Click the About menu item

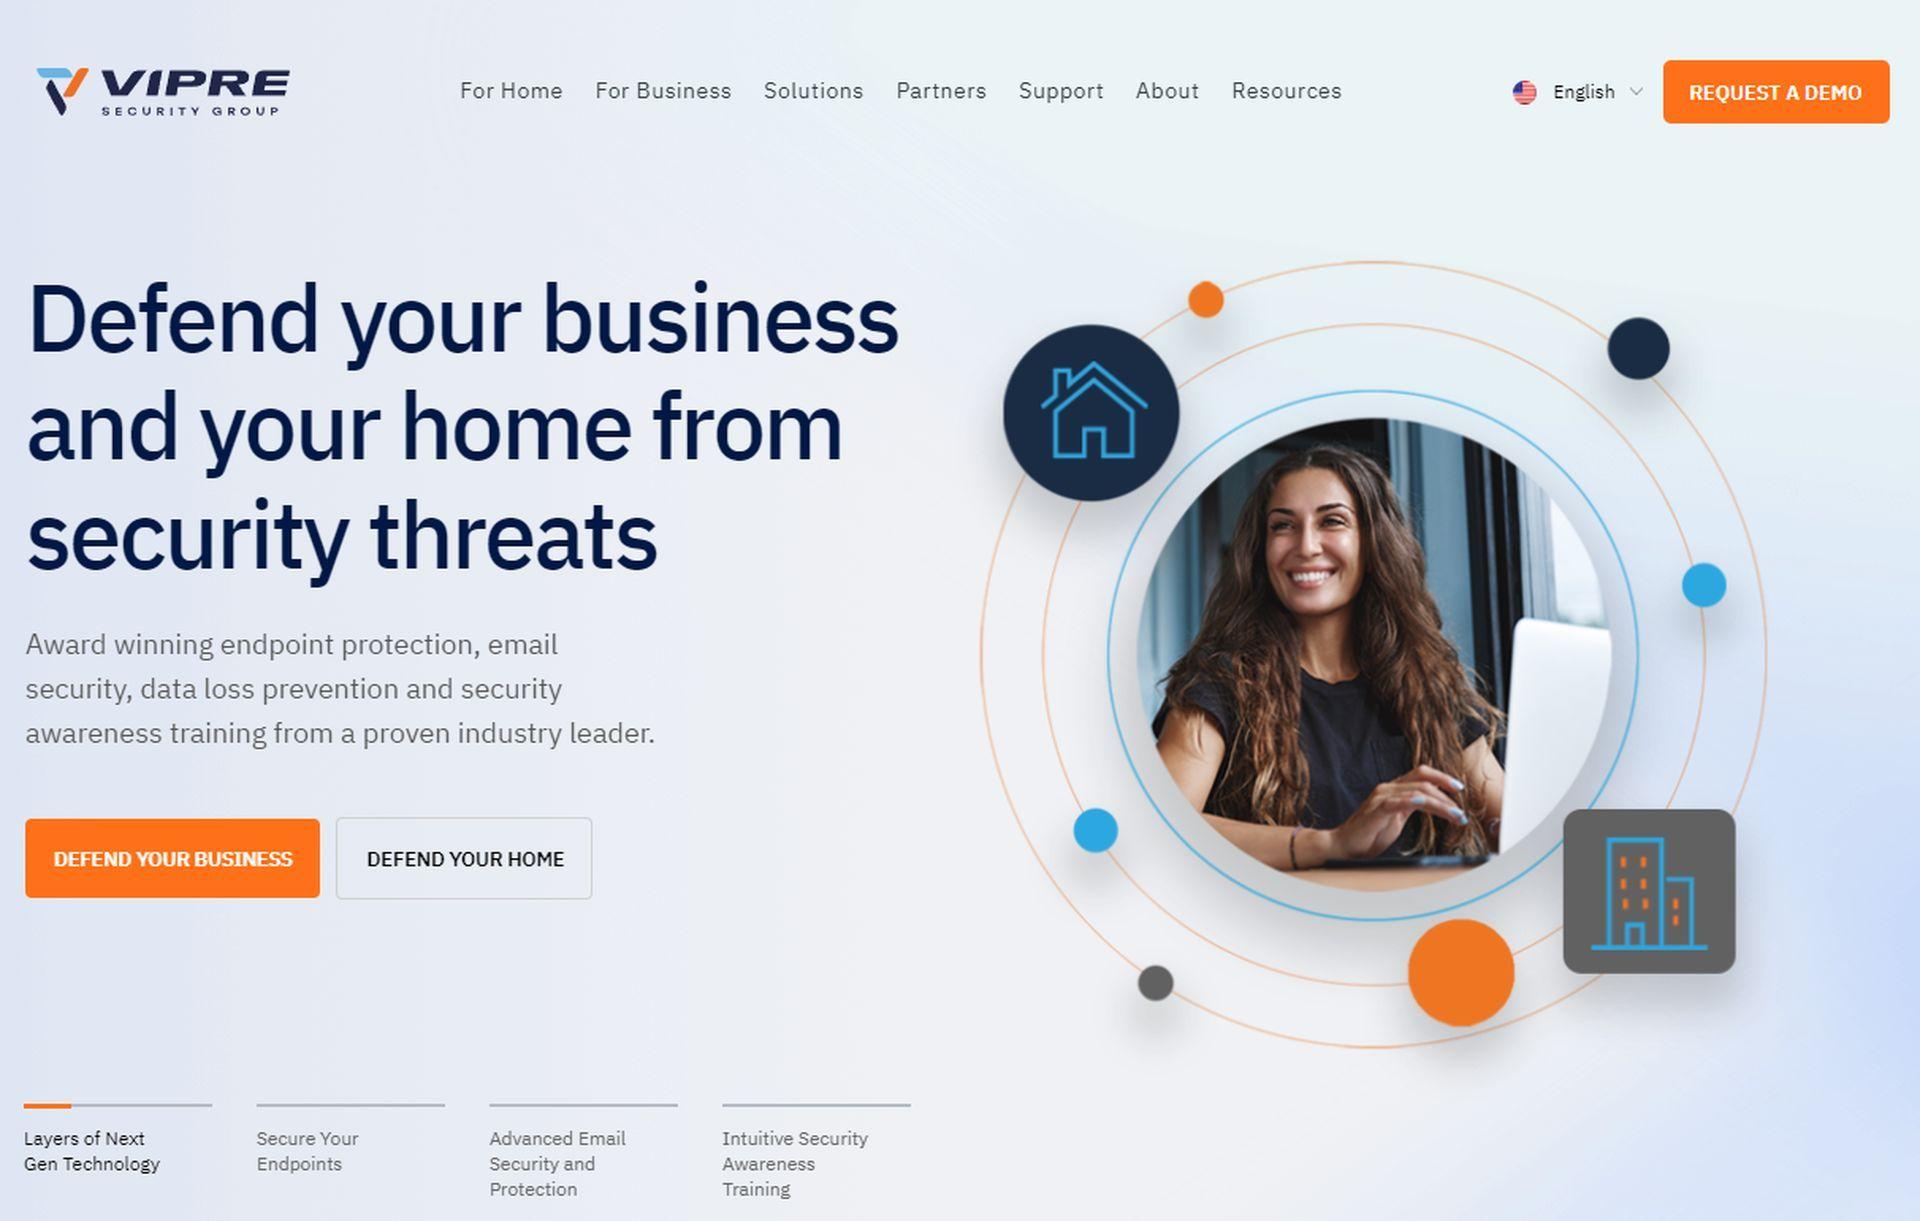pyautogui.click(x=1167, y=90)
